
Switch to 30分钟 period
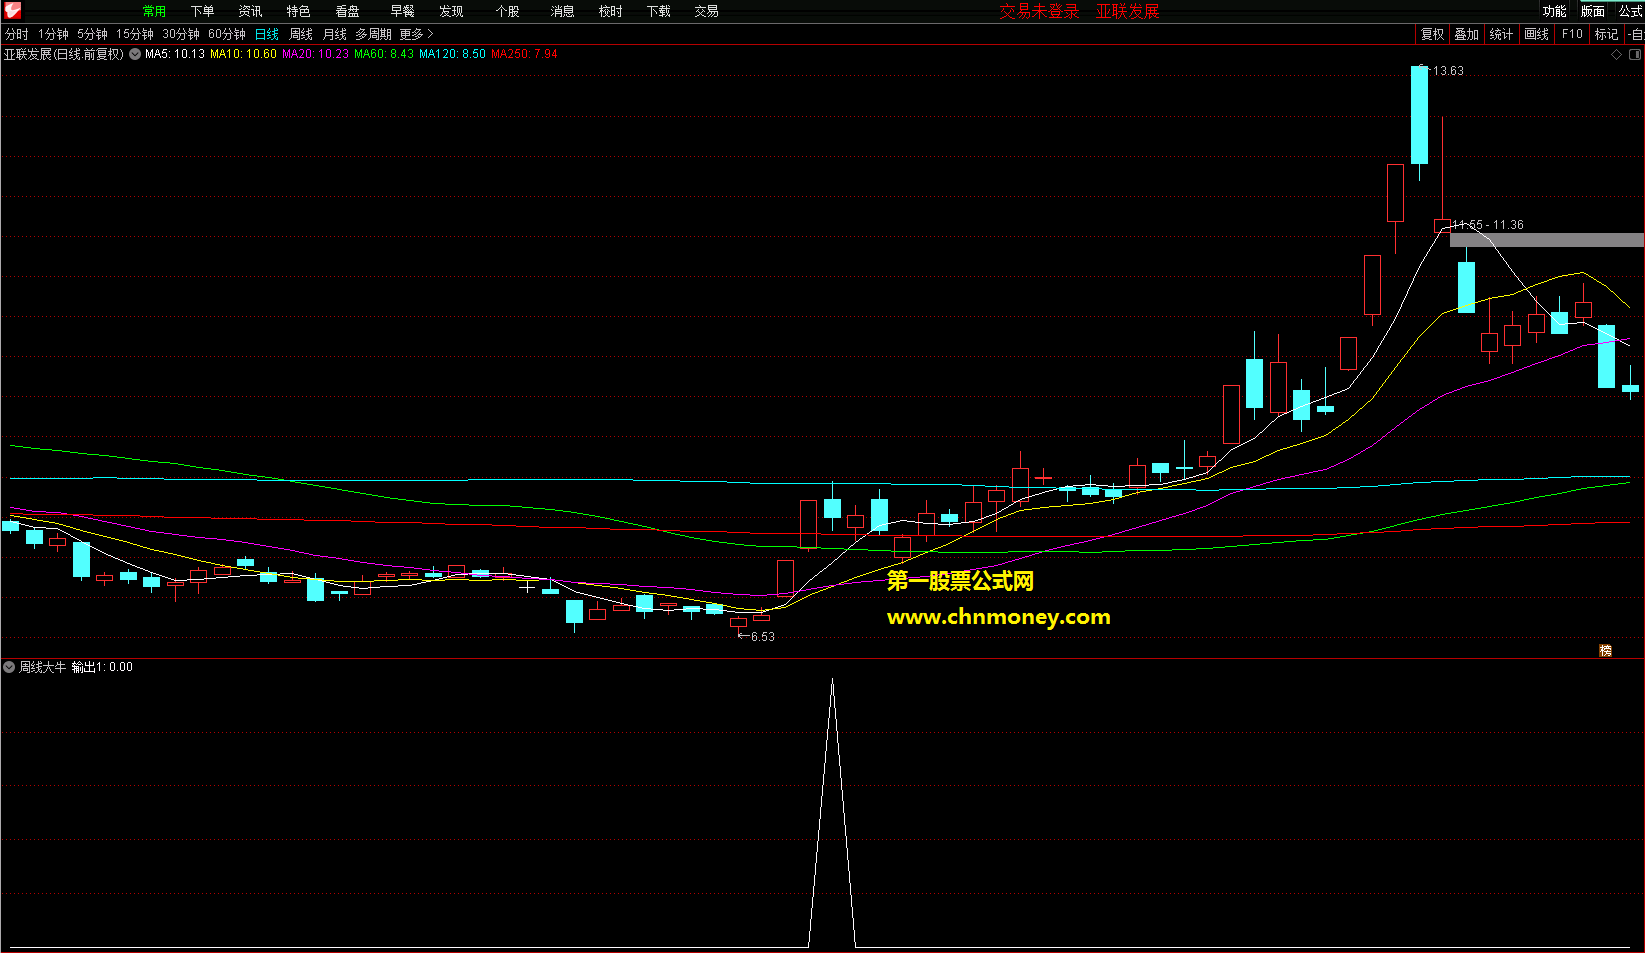(181, 34)
